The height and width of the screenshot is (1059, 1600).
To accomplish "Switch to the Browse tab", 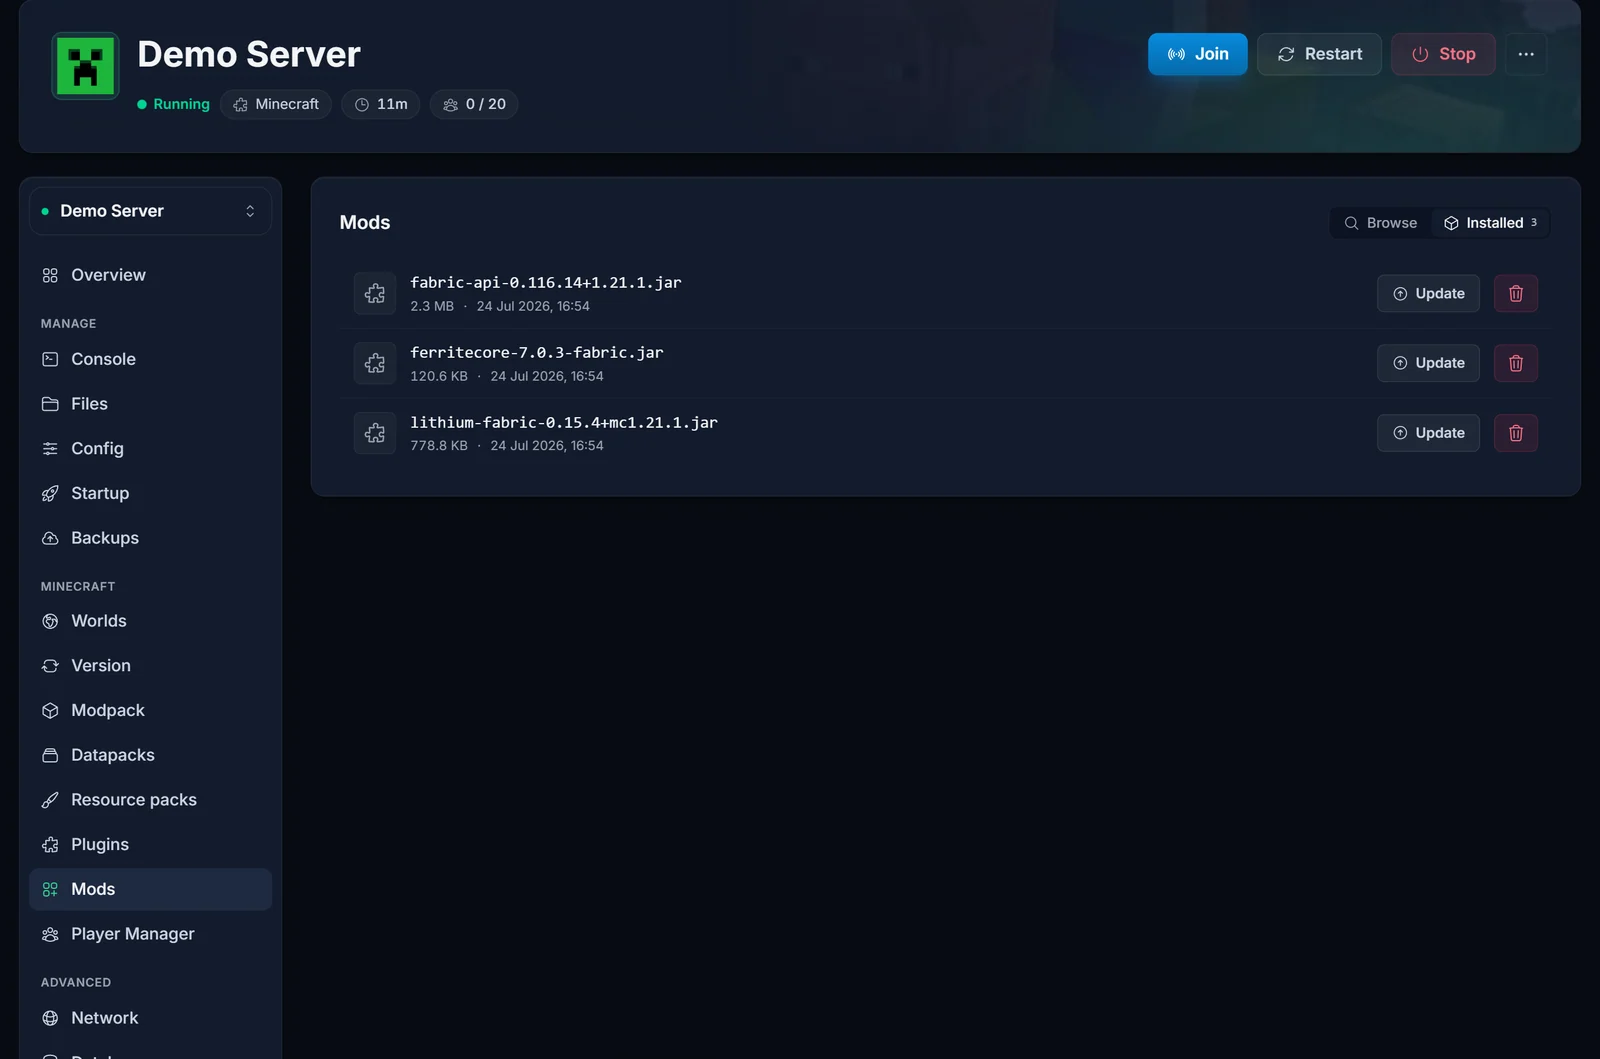I will (x=1381, y=223).
